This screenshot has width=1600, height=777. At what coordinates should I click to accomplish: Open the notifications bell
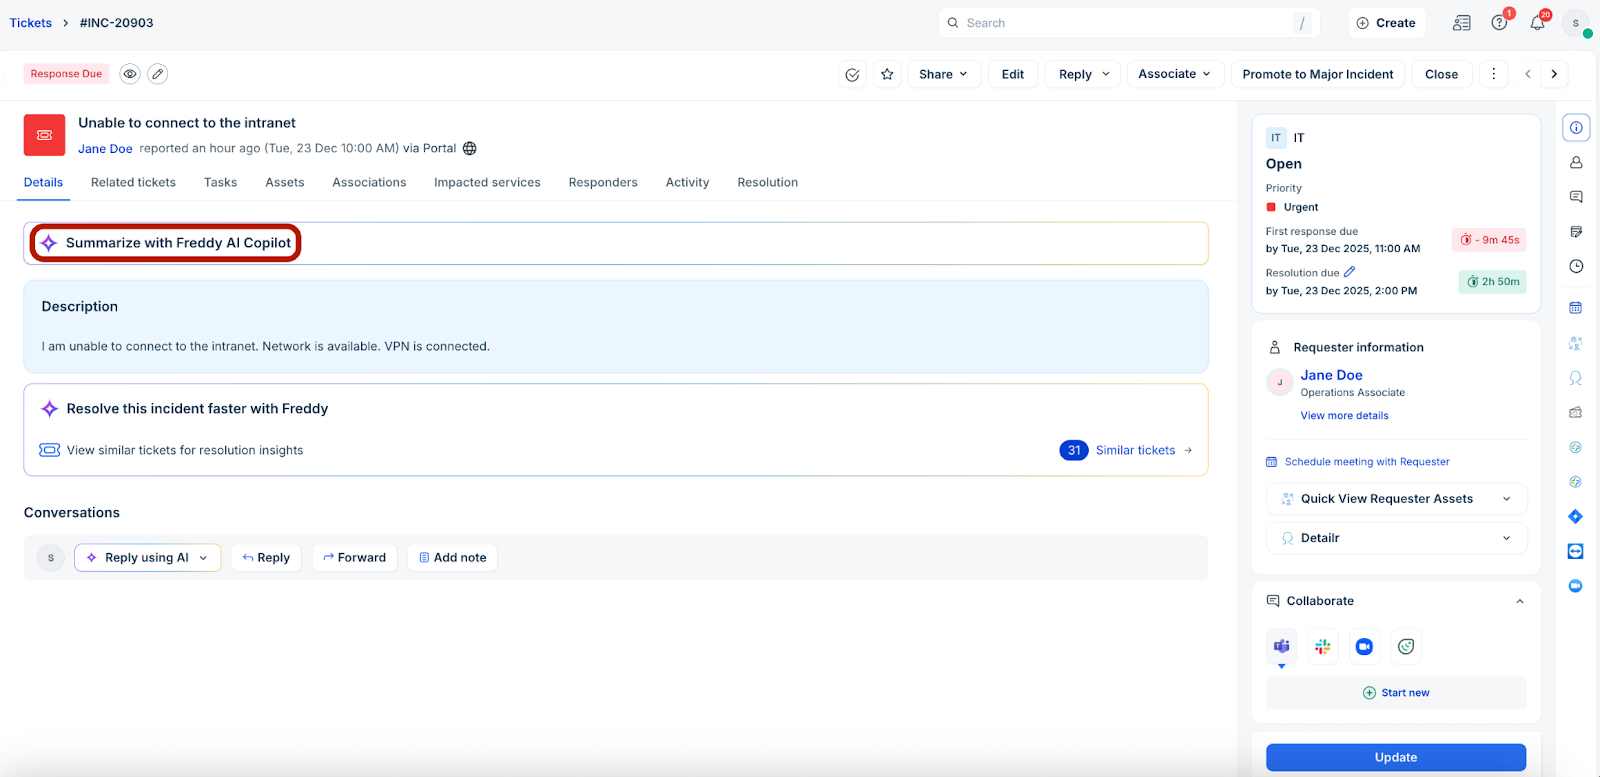coord(1537,23)
